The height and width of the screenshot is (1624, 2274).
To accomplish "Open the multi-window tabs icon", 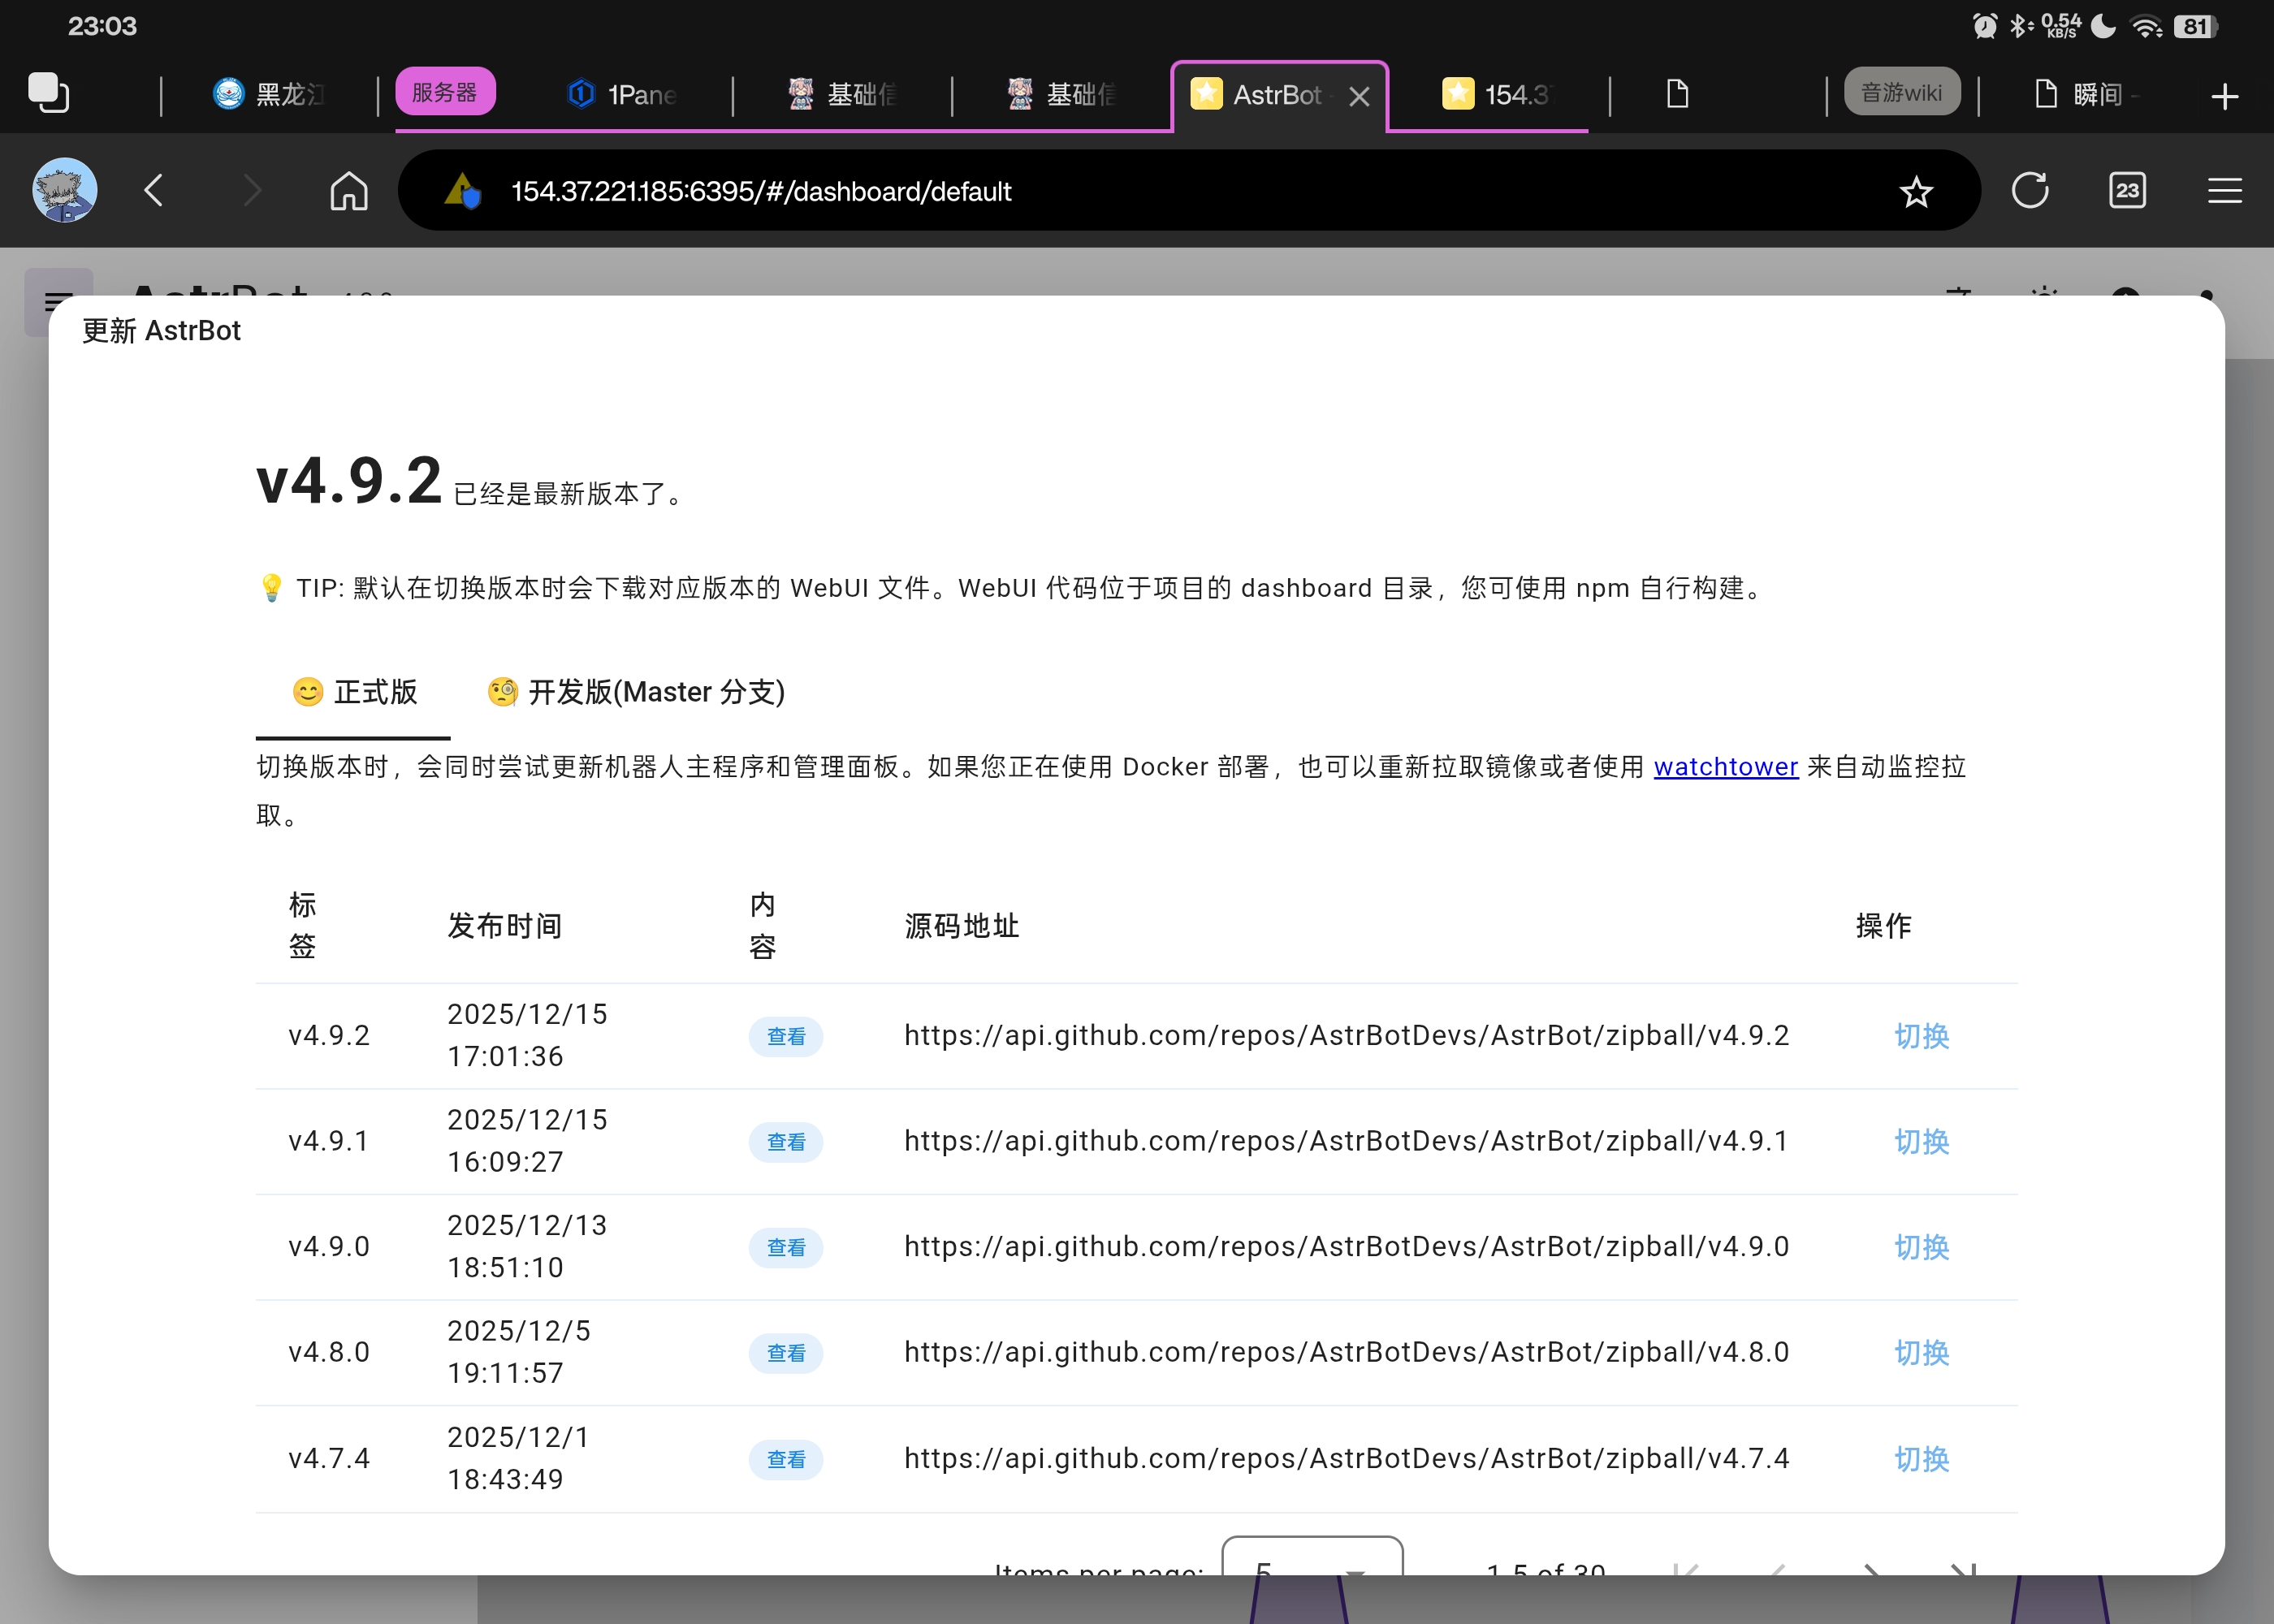I will pos(48,94).
